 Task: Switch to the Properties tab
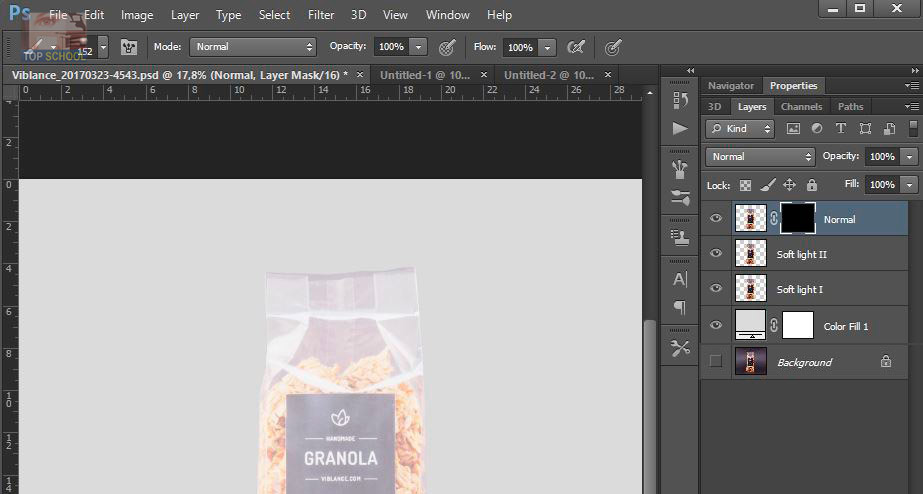click(793, 86)
